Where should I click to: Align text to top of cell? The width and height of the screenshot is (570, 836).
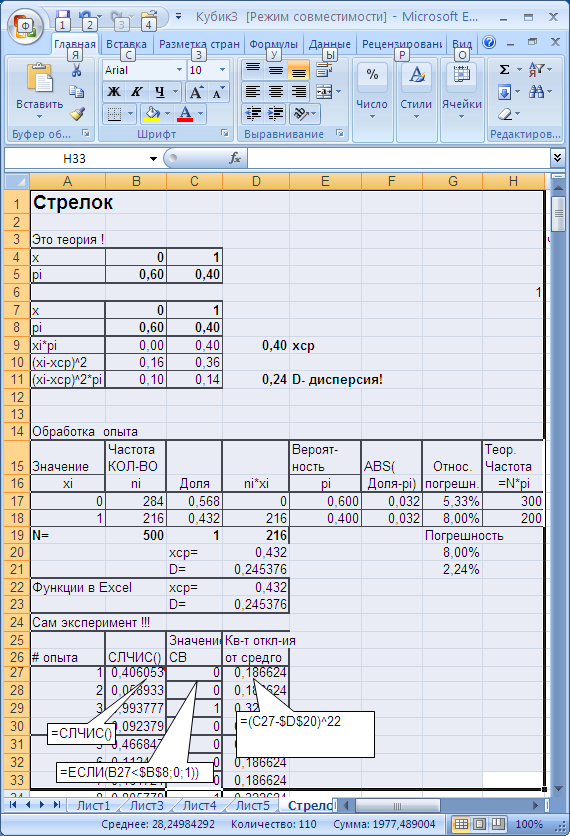253,70
